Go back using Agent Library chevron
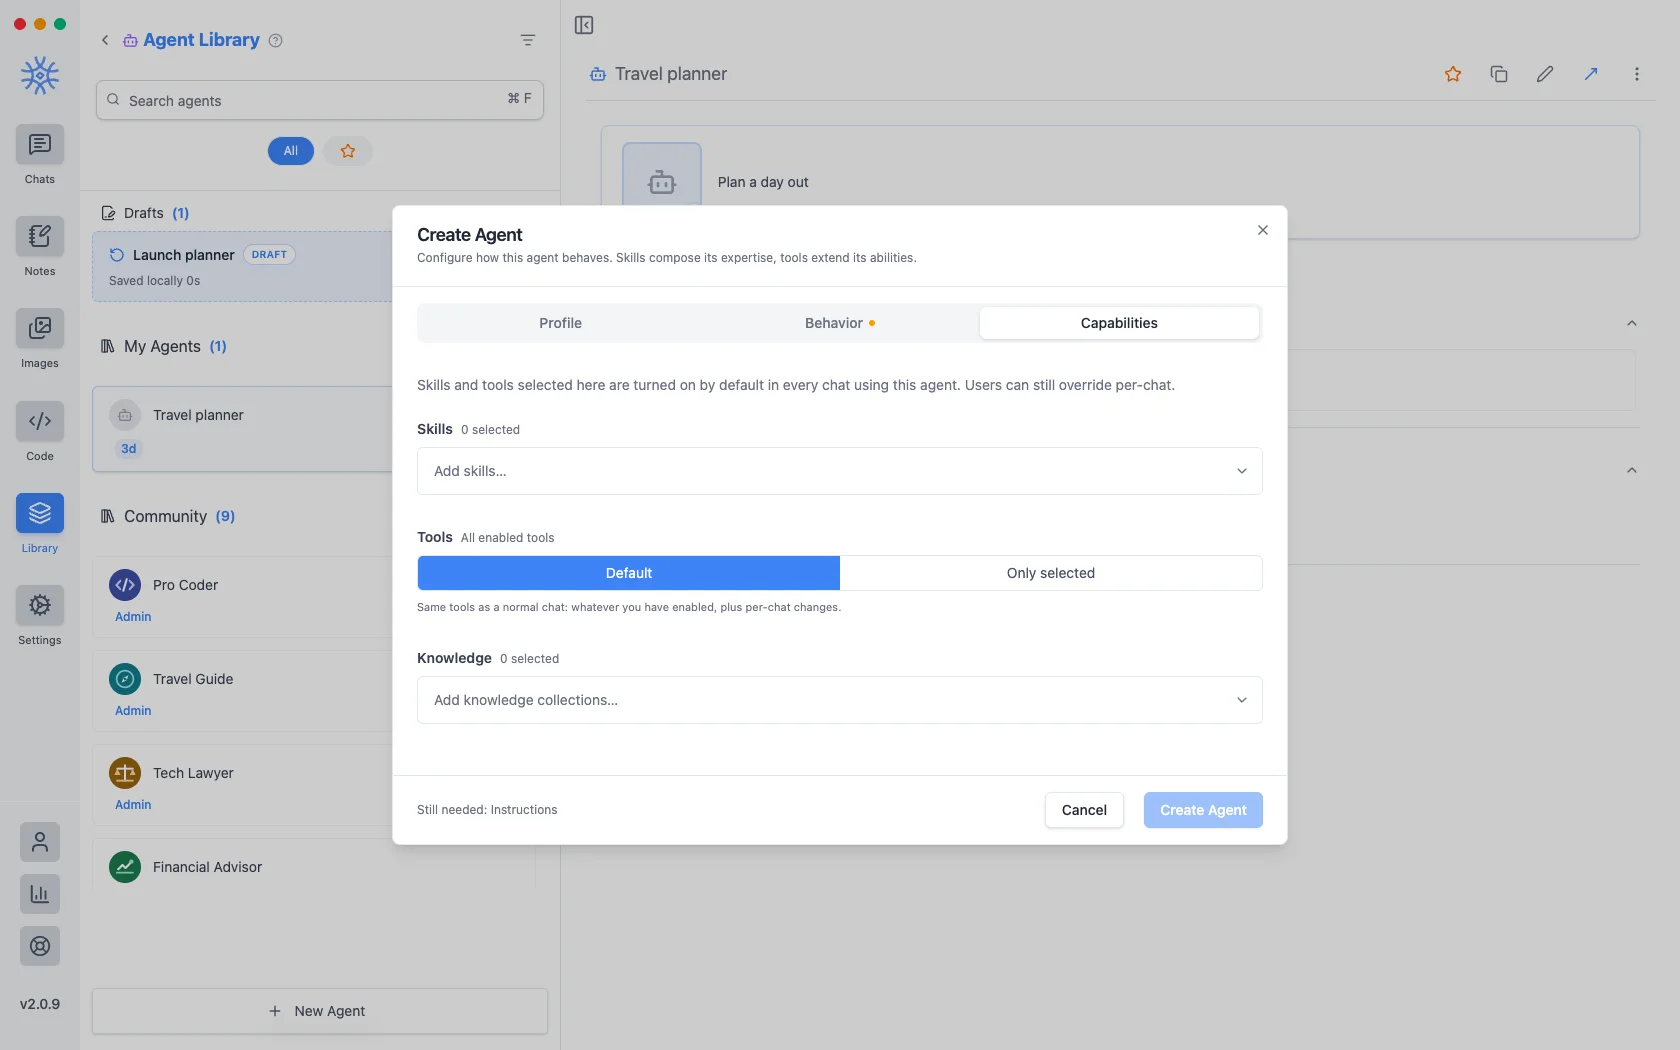The image size is (1680, 1050). coord(105,40)
